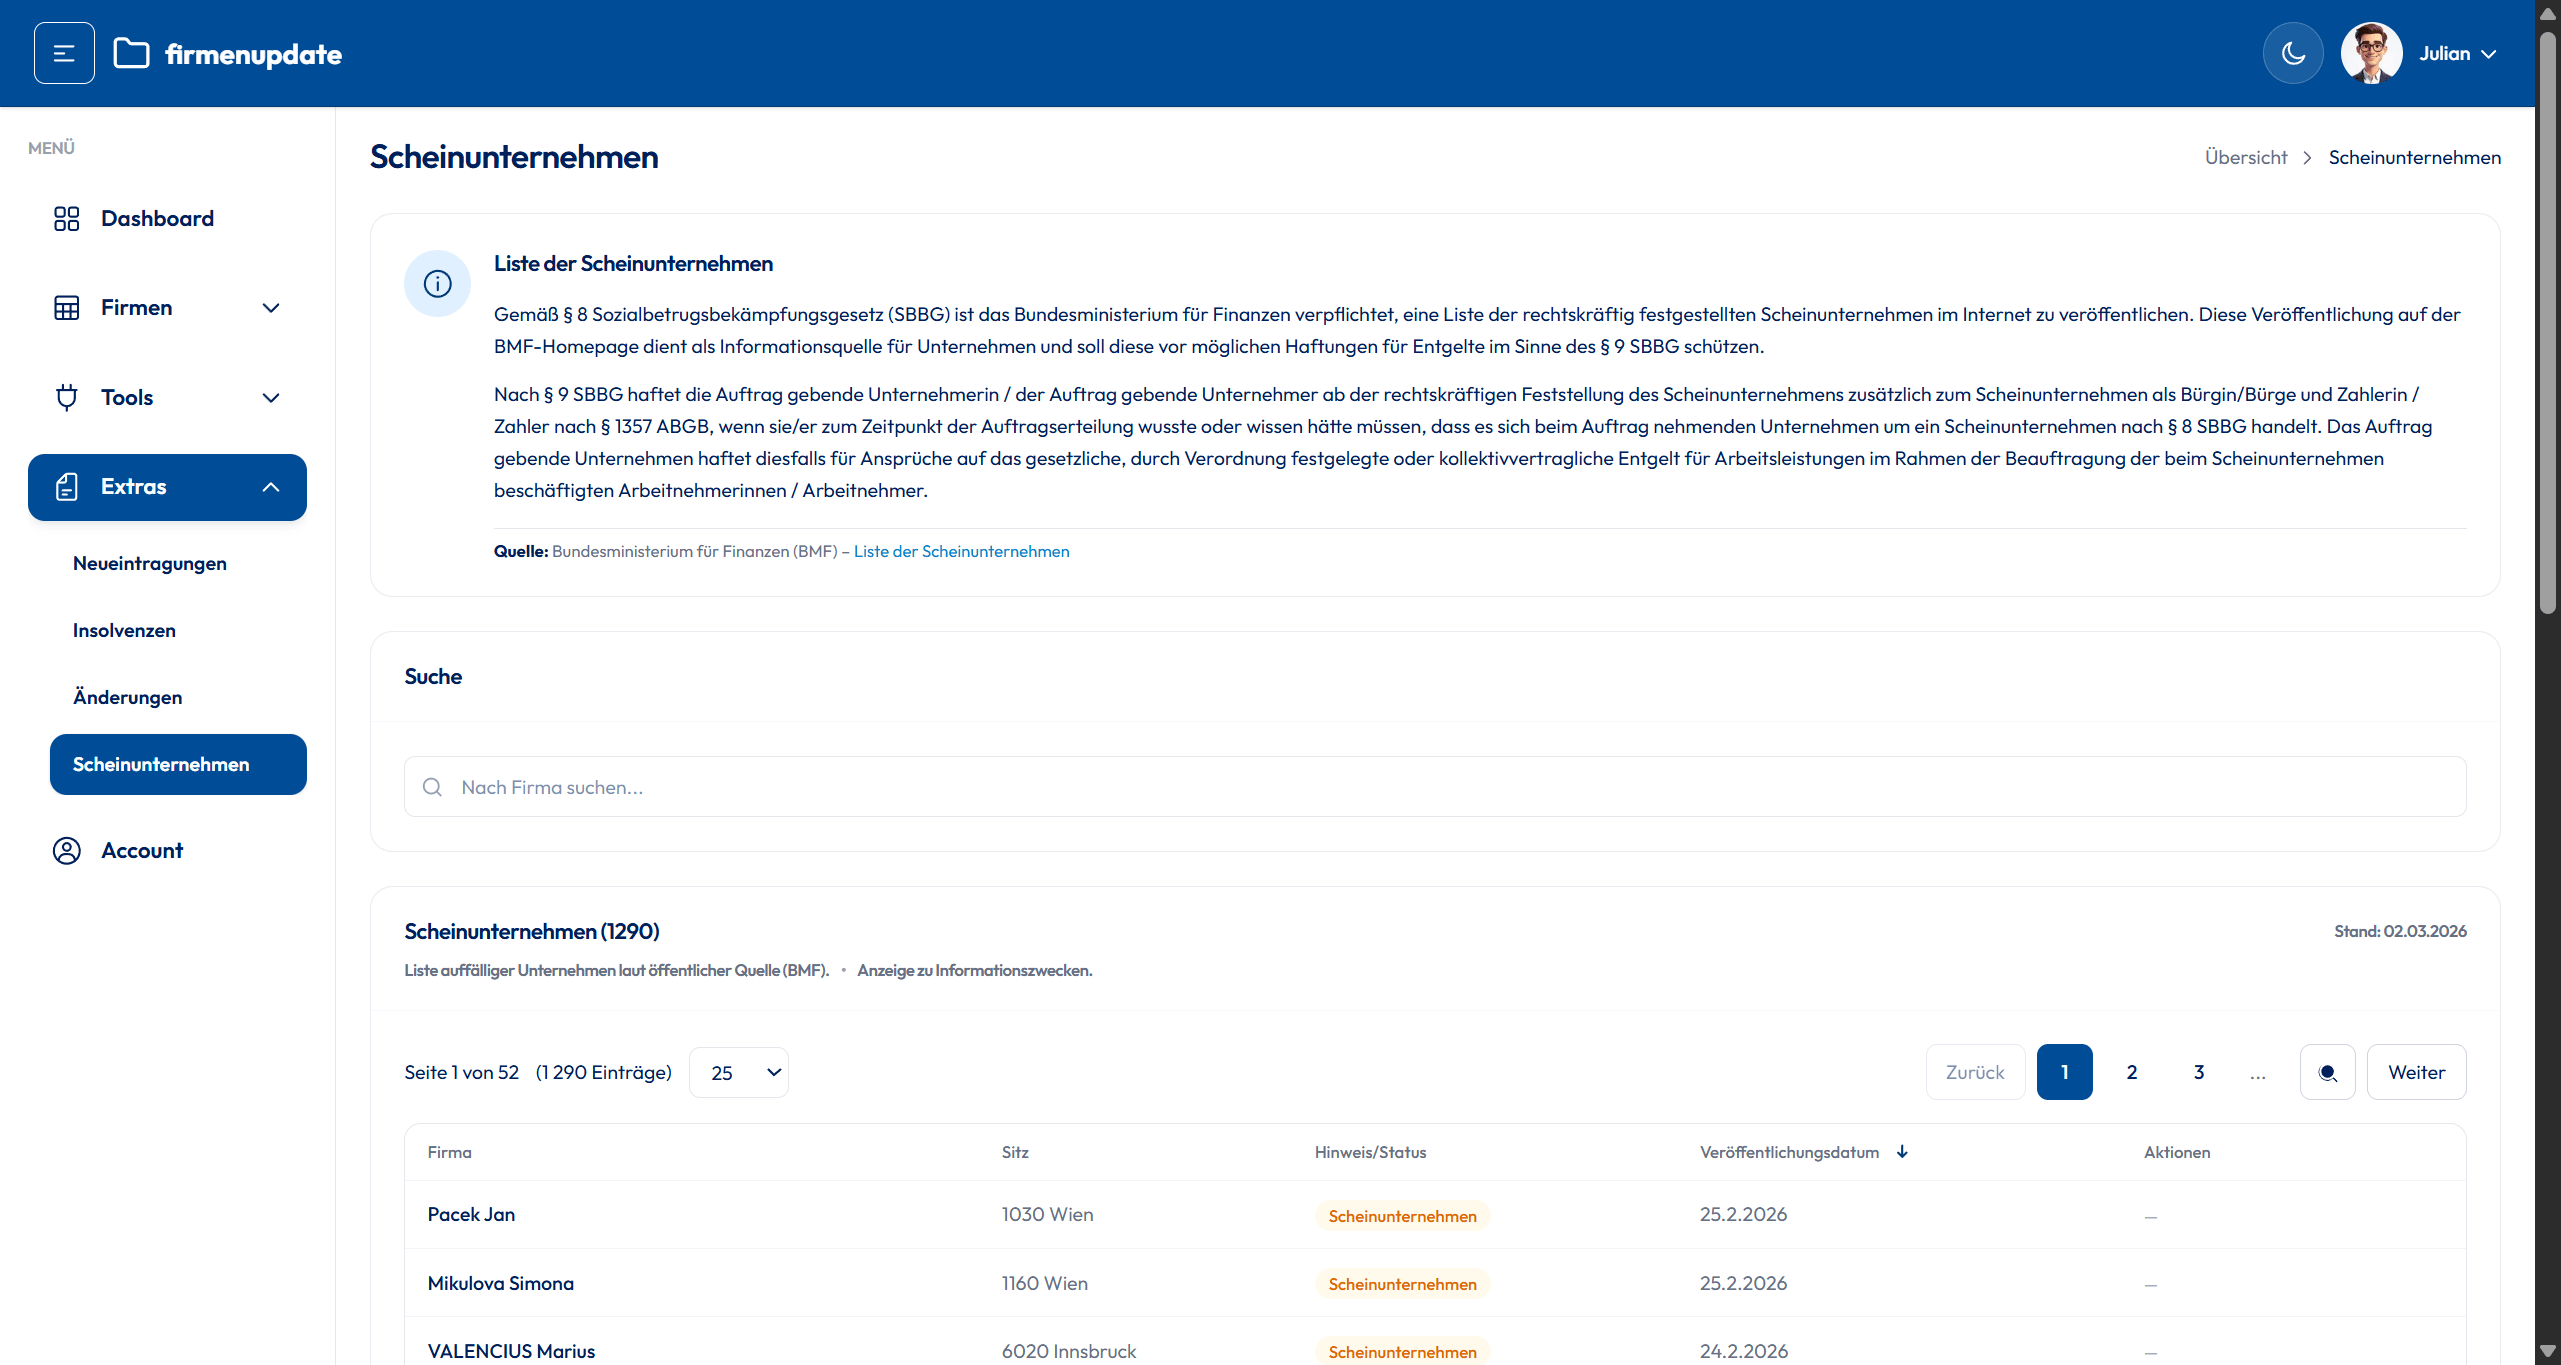2561x1365 pixels.
Task: Open the hamburger menu
Action: 64,52
